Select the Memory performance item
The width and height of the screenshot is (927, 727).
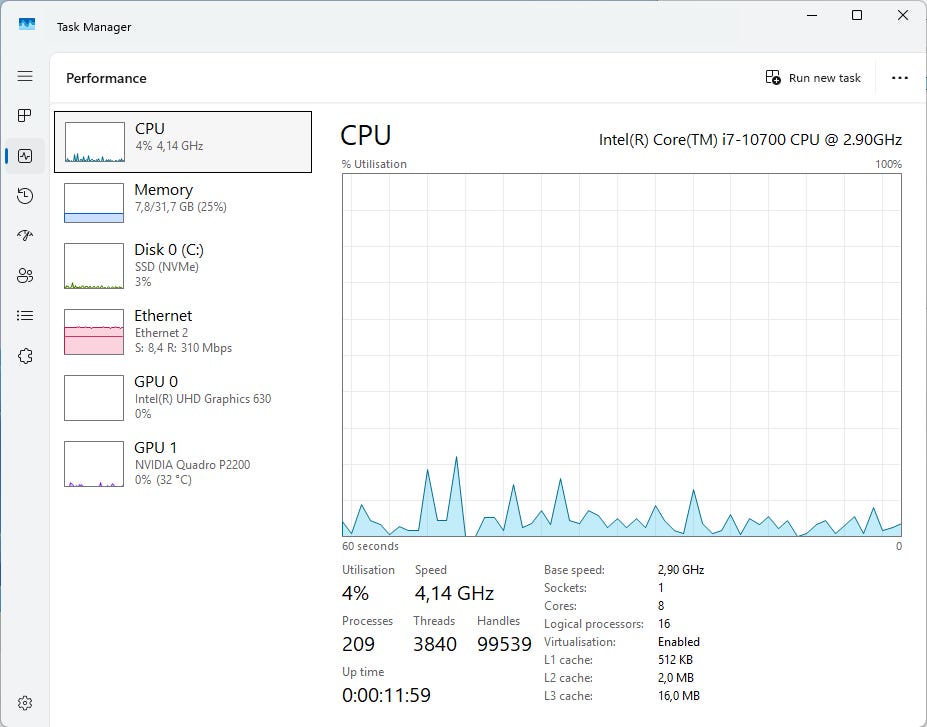point(183,203)
